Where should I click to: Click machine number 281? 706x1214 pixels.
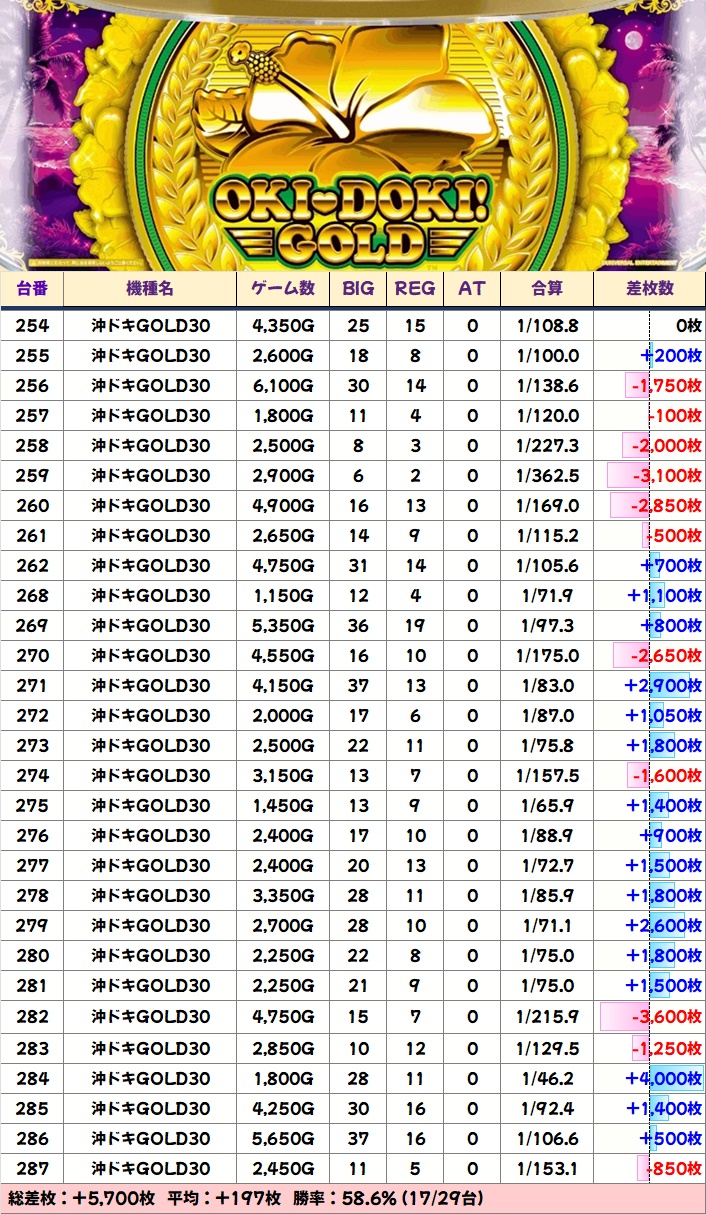click(32, 985)
